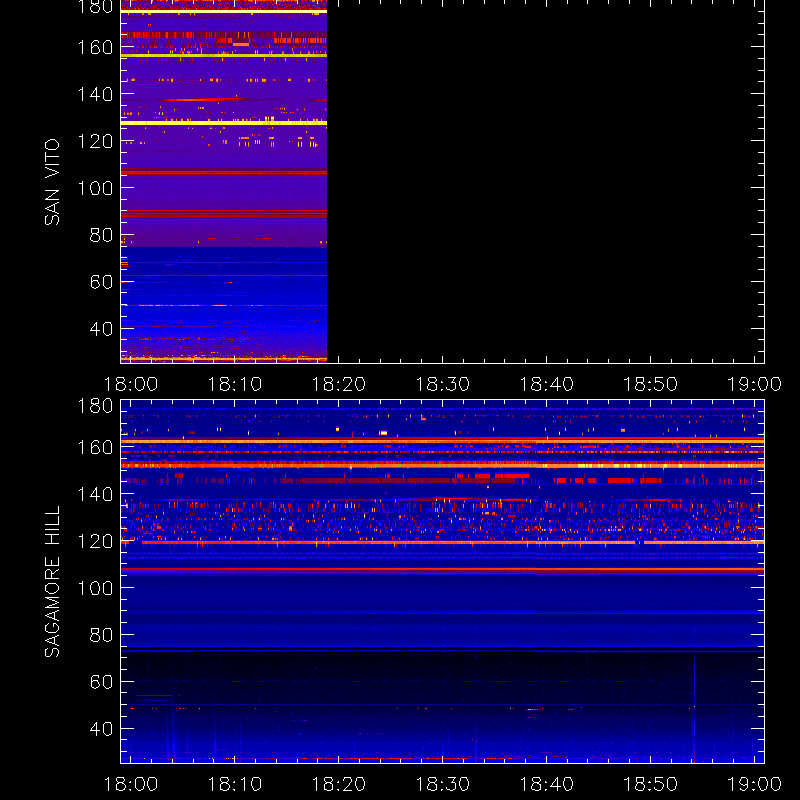
Task: Pick the 18:10 label under Sagamore Hill plot
Action: point(235,784)
